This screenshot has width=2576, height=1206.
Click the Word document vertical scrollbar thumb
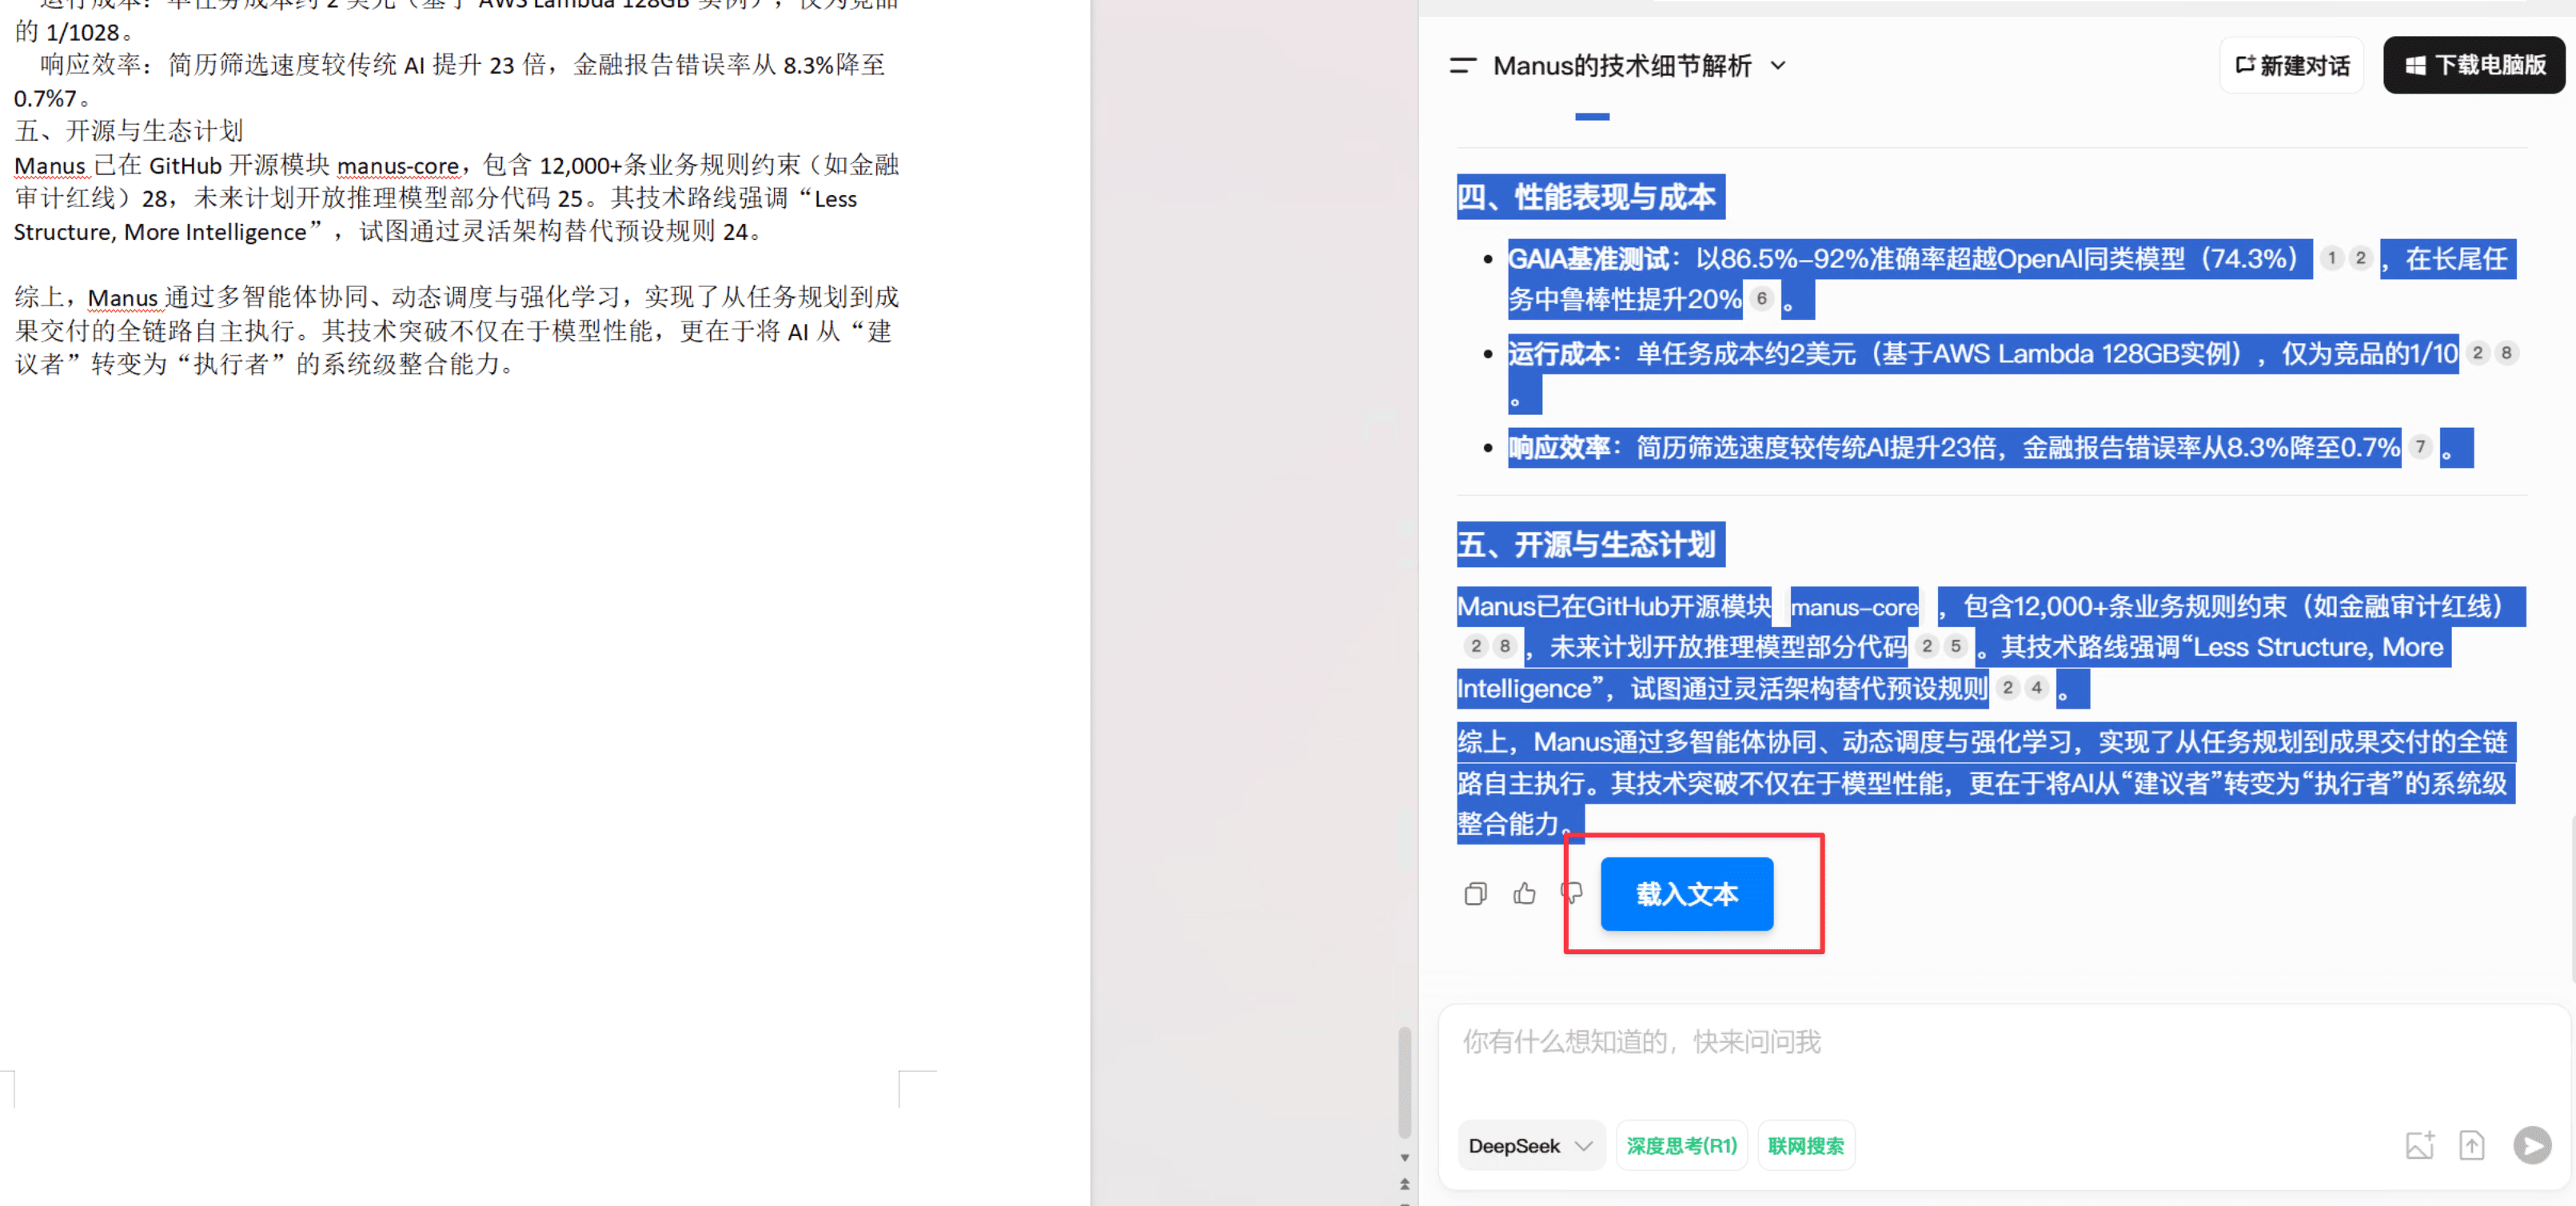click(x=1404, y=1083)
